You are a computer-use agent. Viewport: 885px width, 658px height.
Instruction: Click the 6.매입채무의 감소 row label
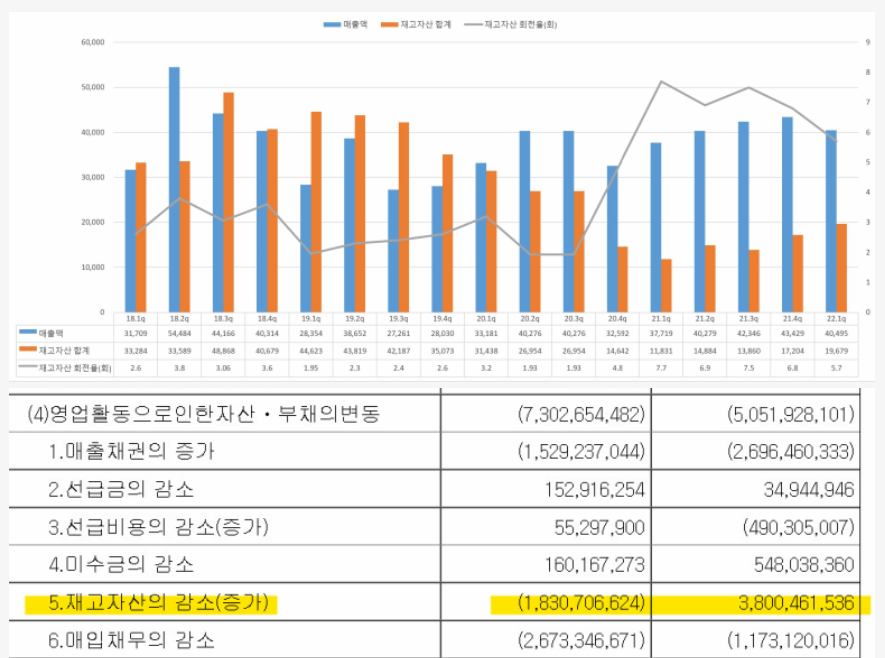click(x=132, y=640)
